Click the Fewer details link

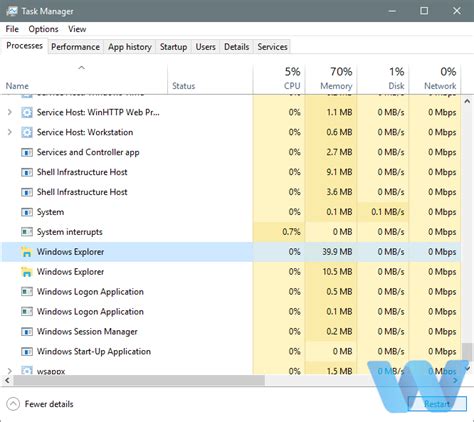[x=49, y=404]
